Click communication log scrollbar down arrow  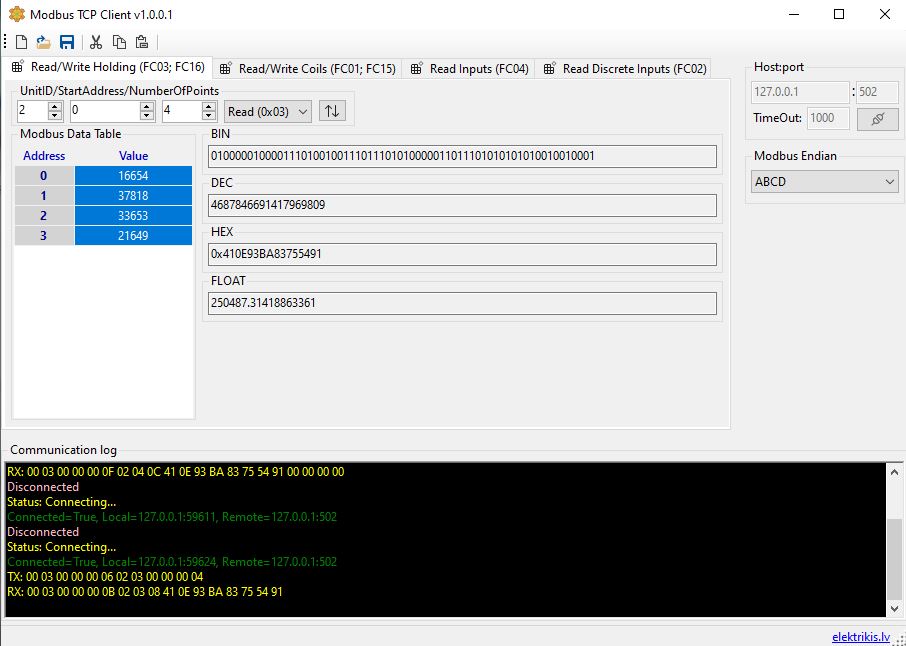[x=894, y=608]
